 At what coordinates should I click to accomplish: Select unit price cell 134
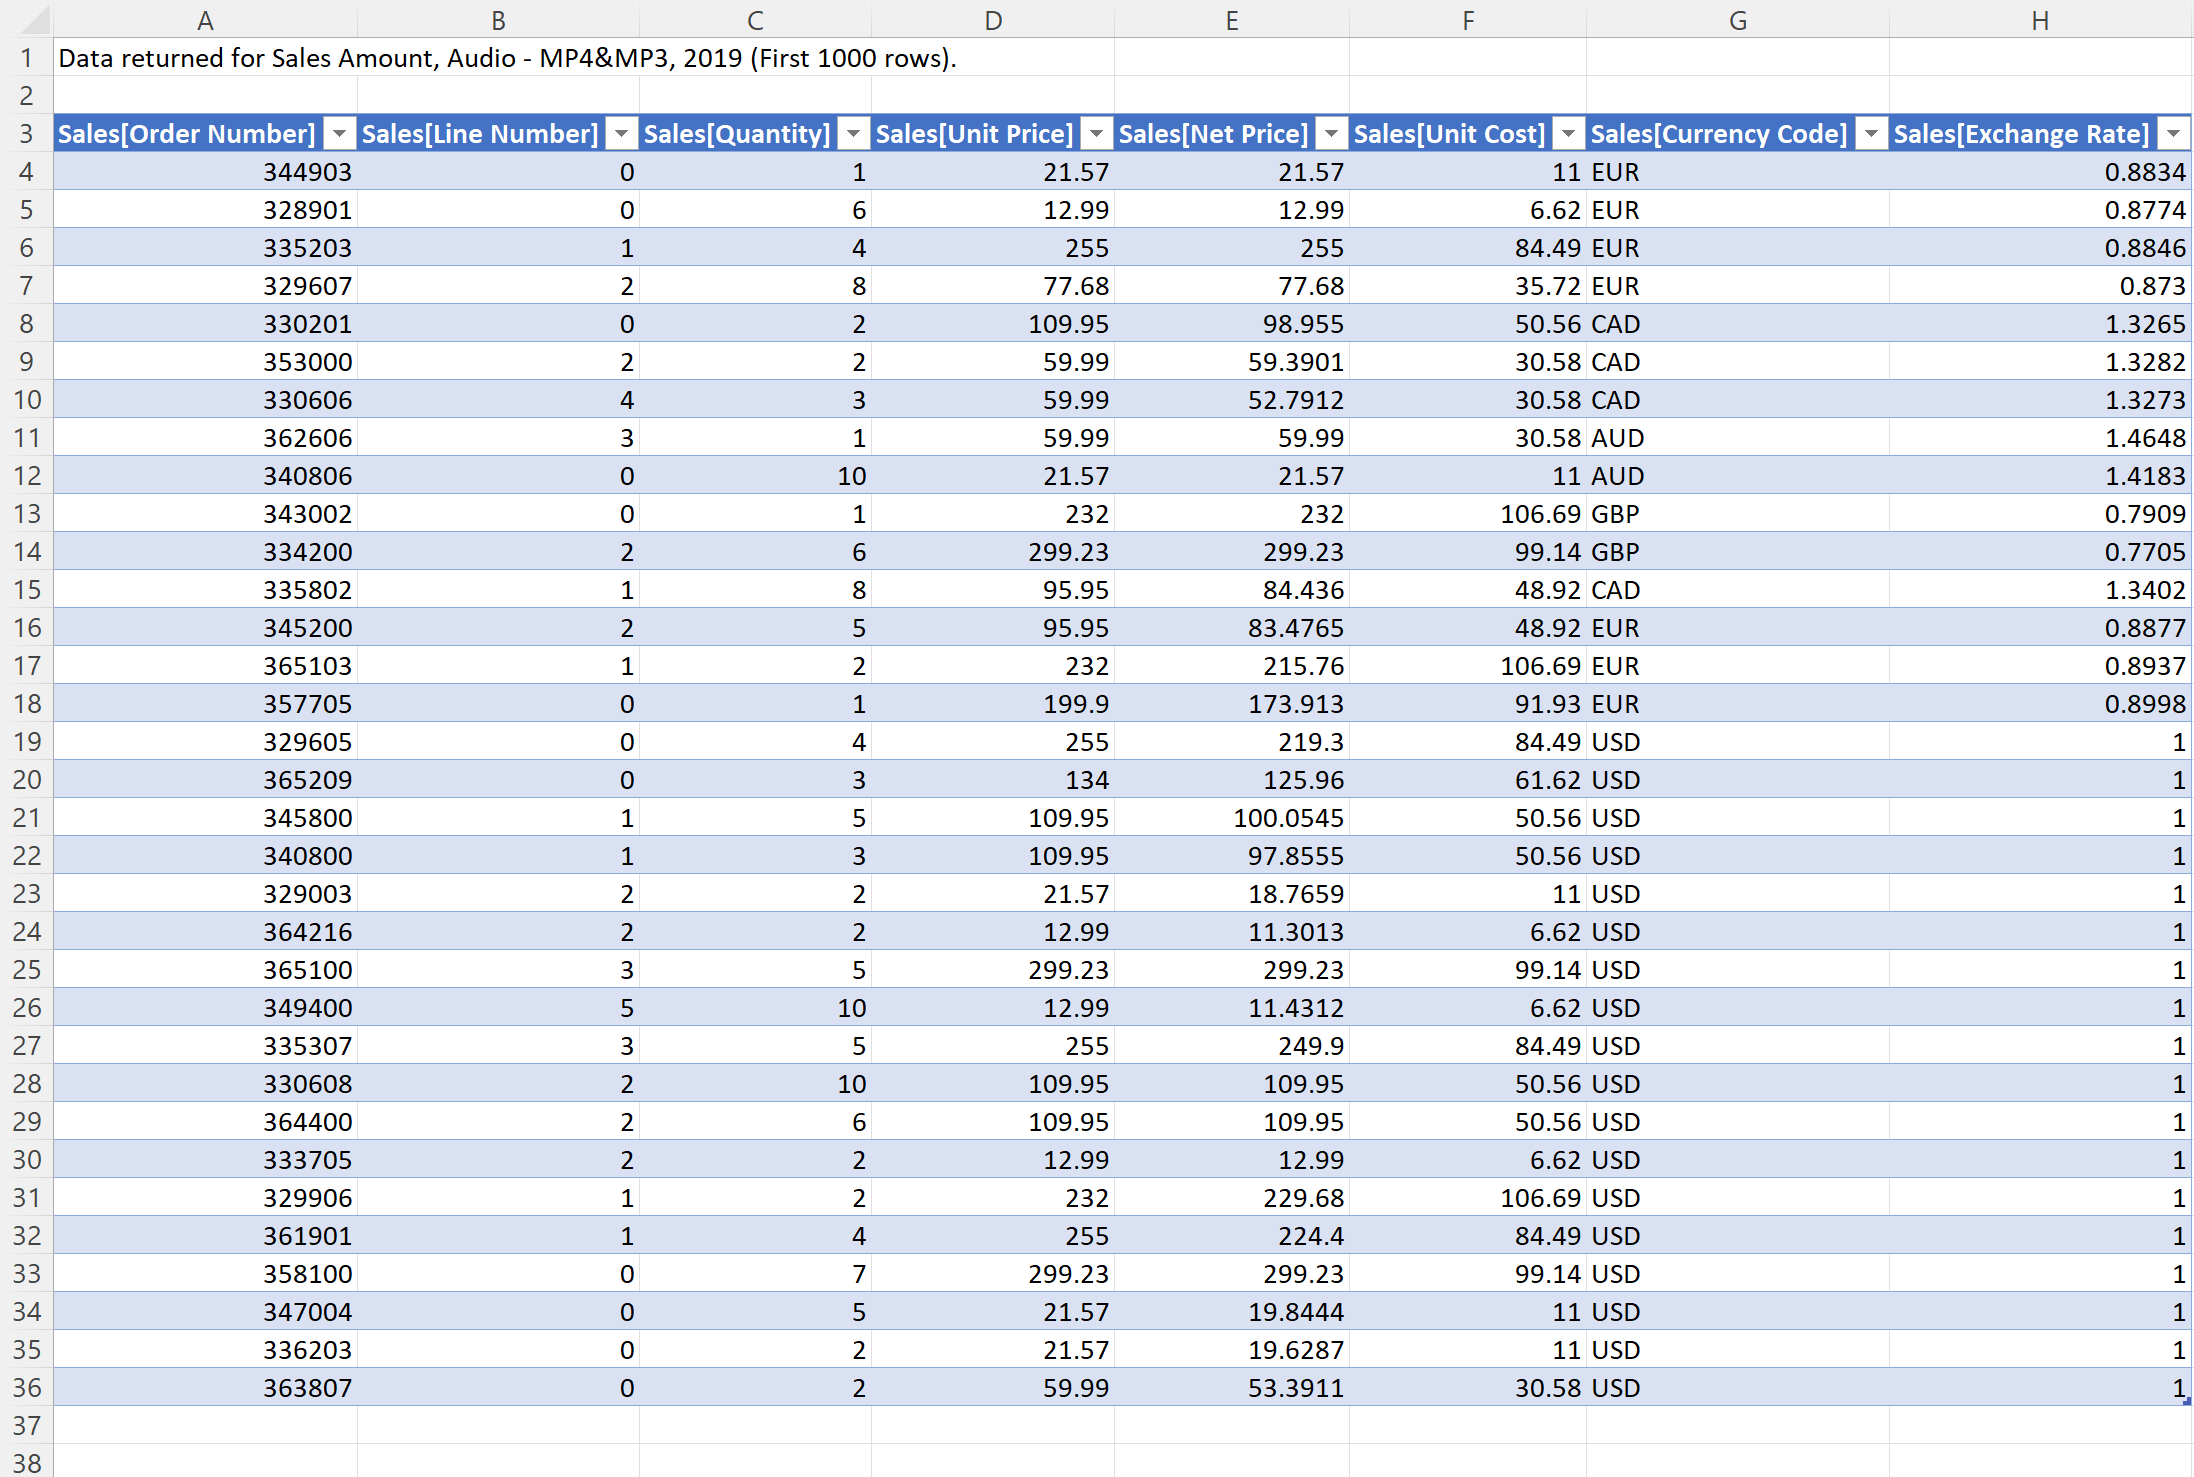point(993,780)
